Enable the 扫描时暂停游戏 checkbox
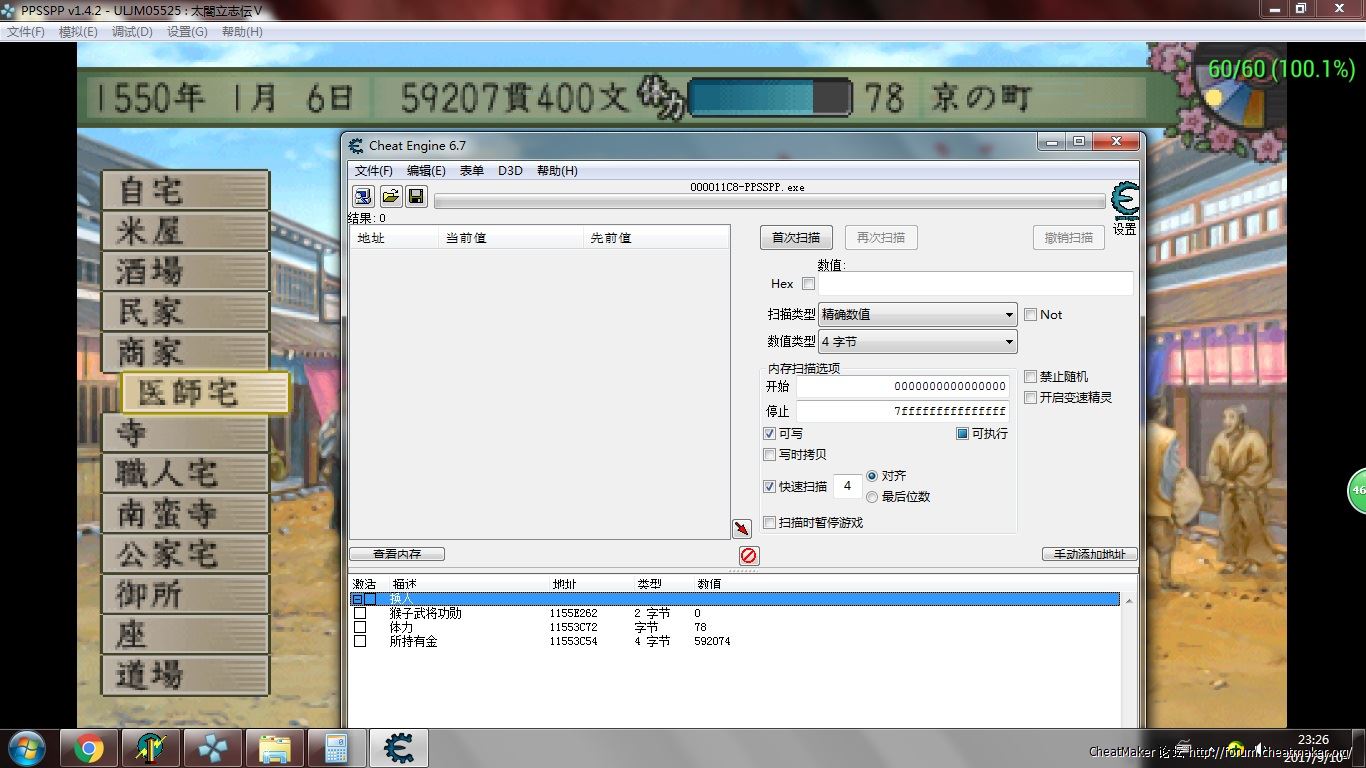Screen dimensions: 1366x768 point(769,523)
